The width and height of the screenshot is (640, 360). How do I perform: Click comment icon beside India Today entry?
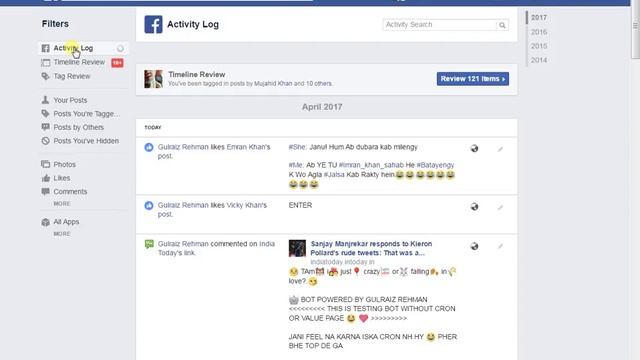pyautogui.click(x=149, y=244)
